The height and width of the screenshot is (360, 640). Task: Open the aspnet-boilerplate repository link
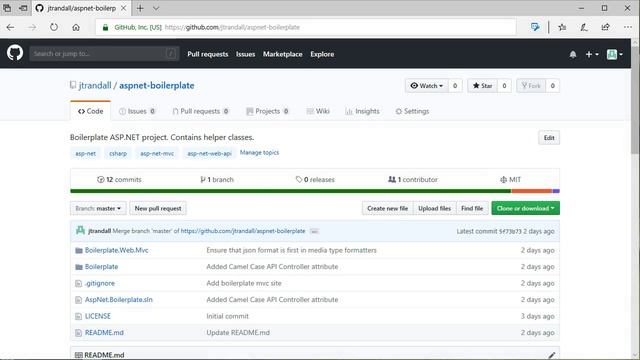coord(157,85)
